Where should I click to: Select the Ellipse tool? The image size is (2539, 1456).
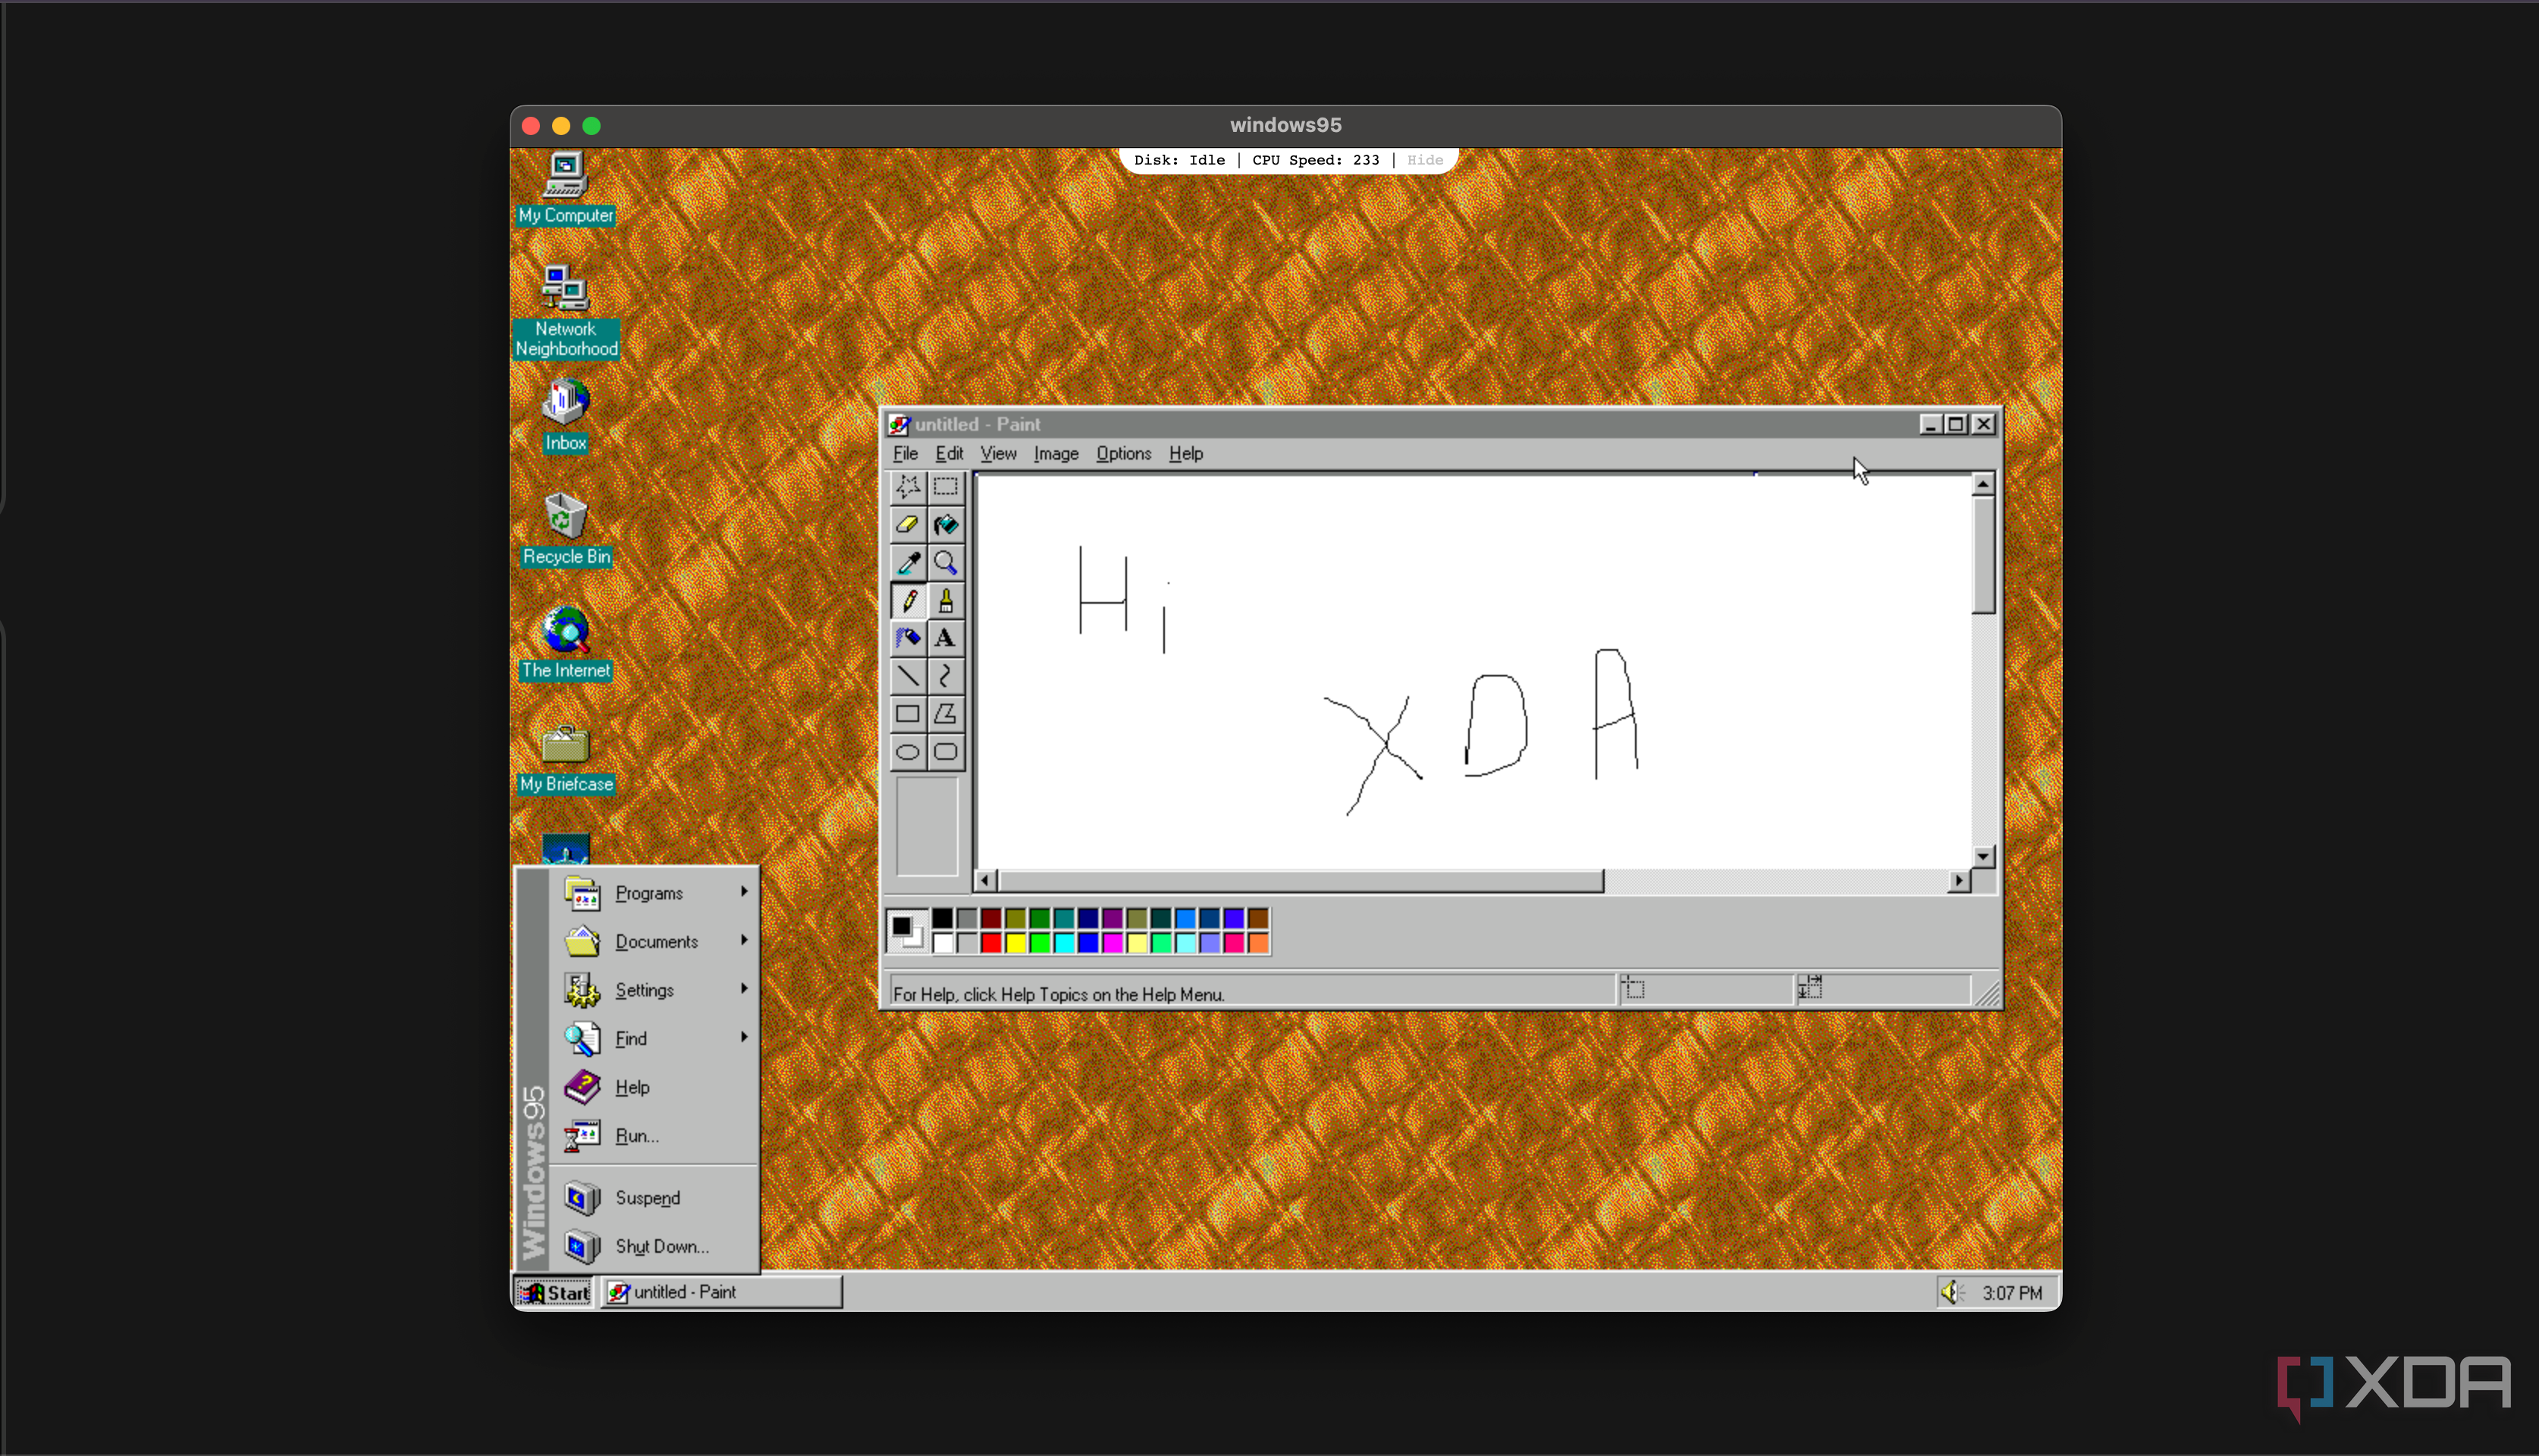[x=907, y=752]
